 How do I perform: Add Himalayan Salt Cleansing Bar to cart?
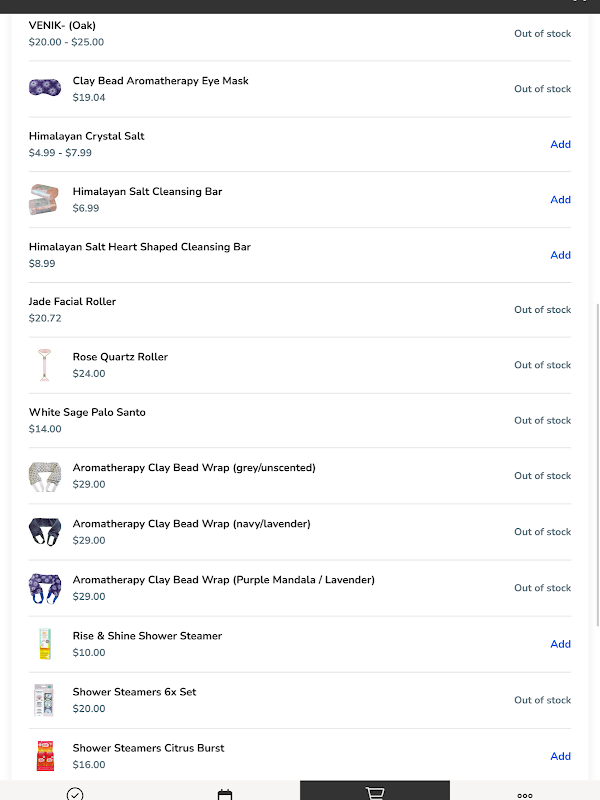tap(560, 199)
